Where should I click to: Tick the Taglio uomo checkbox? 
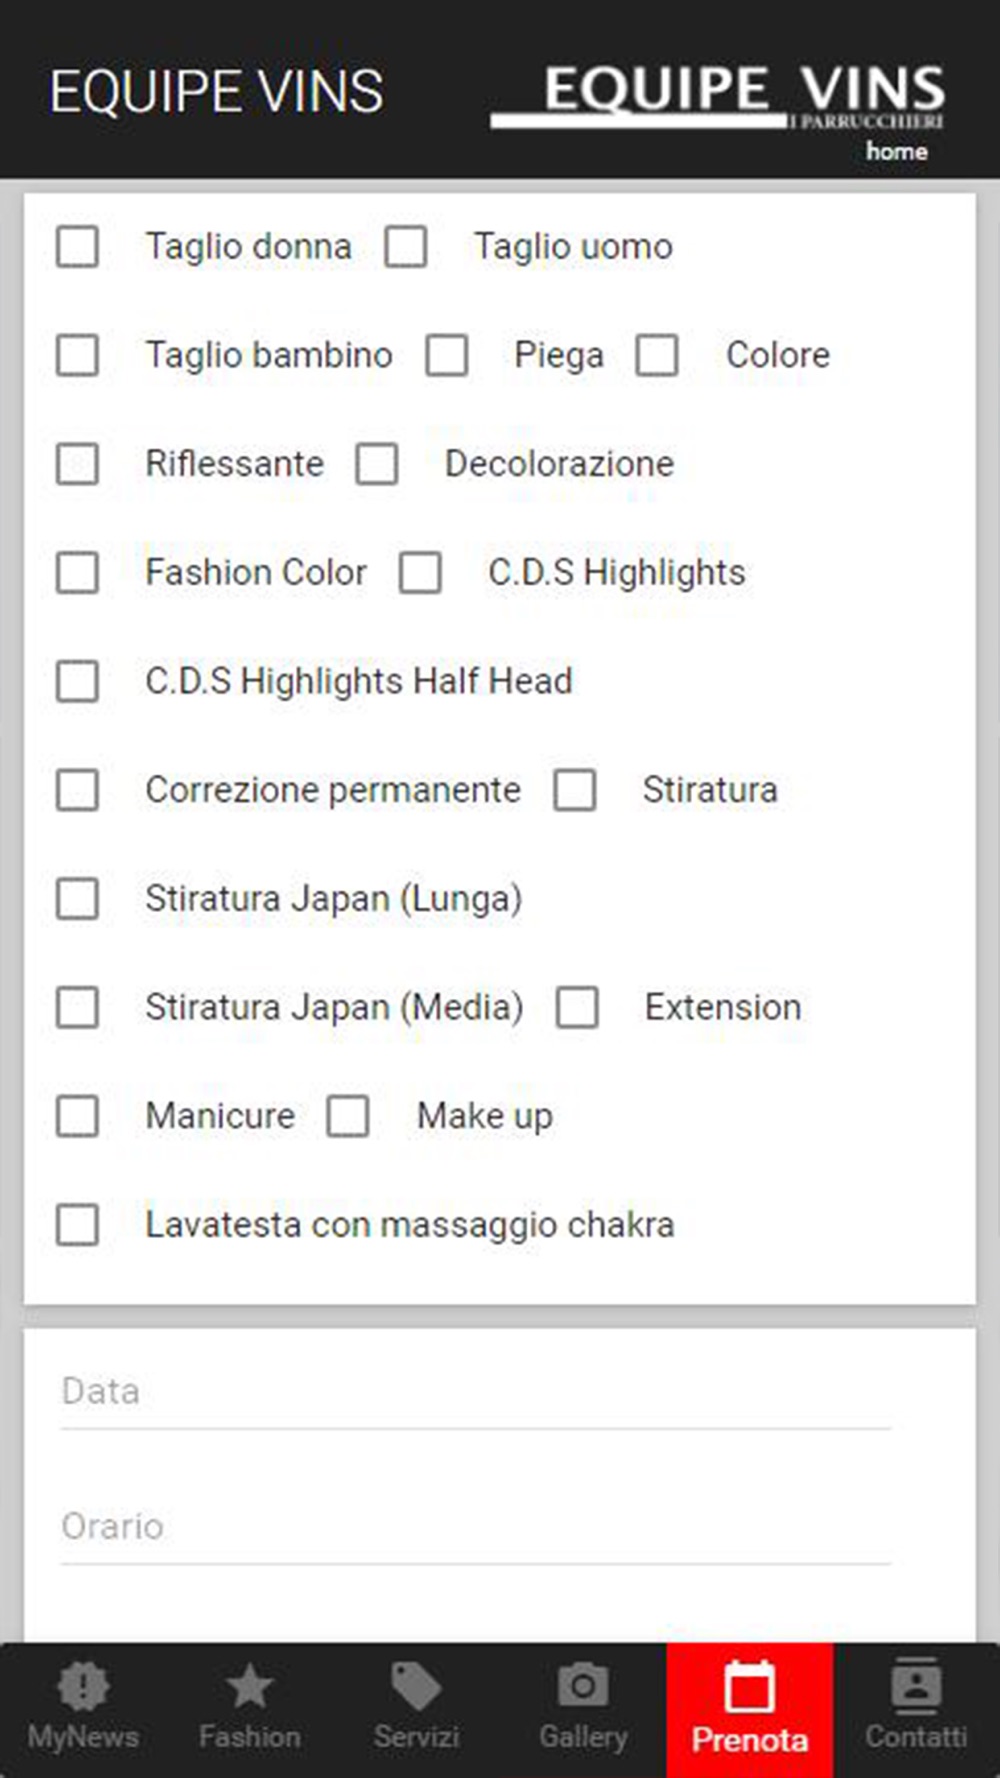tap(406, 246)
